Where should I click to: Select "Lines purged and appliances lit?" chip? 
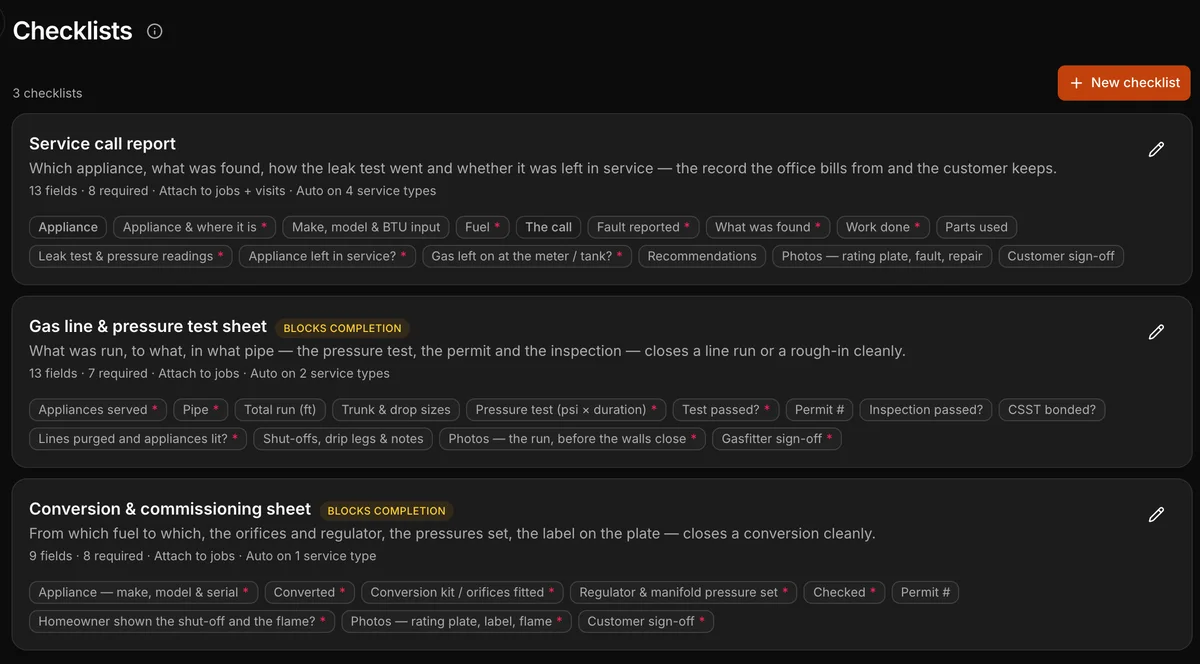point(138,438)
